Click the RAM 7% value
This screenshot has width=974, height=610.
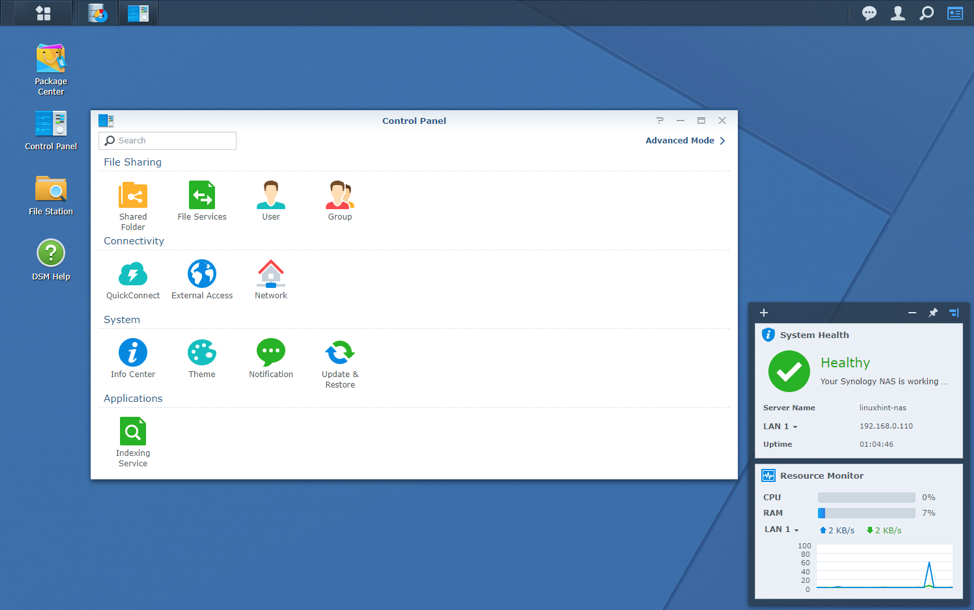click(x=929, y=513)
